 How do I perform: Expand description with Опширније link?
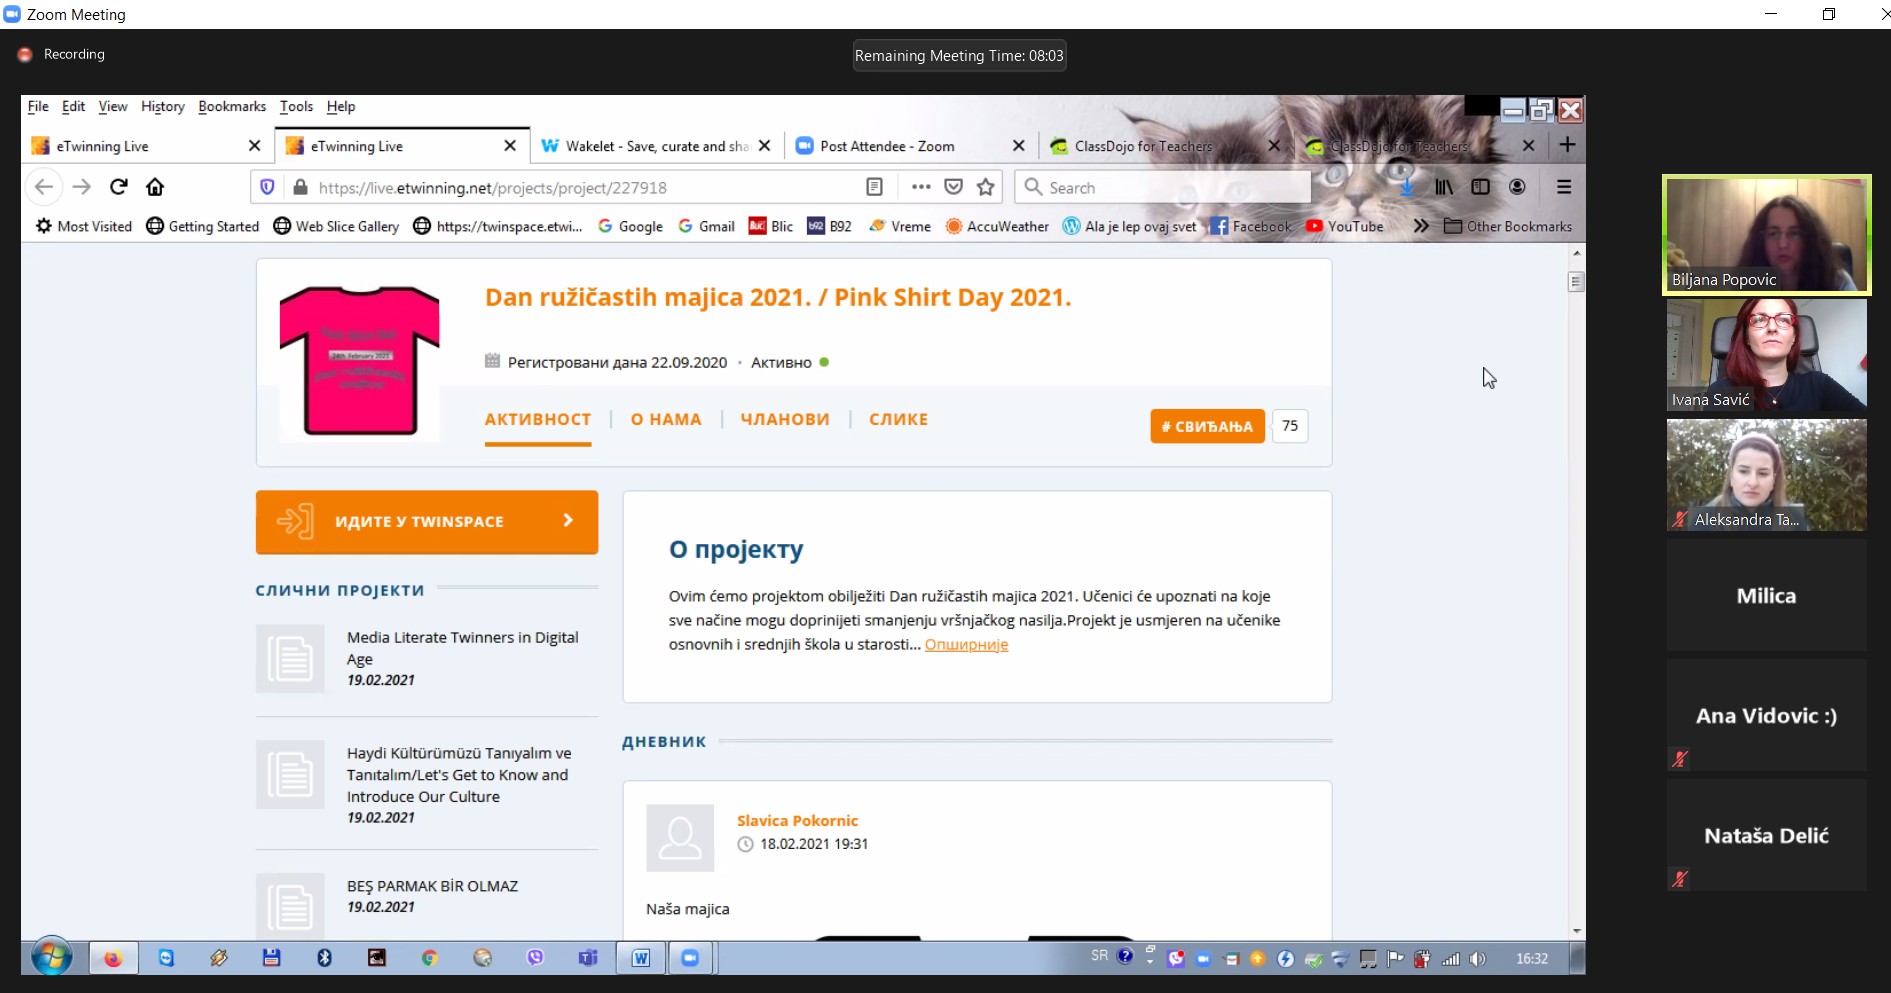tap(966, 644)
